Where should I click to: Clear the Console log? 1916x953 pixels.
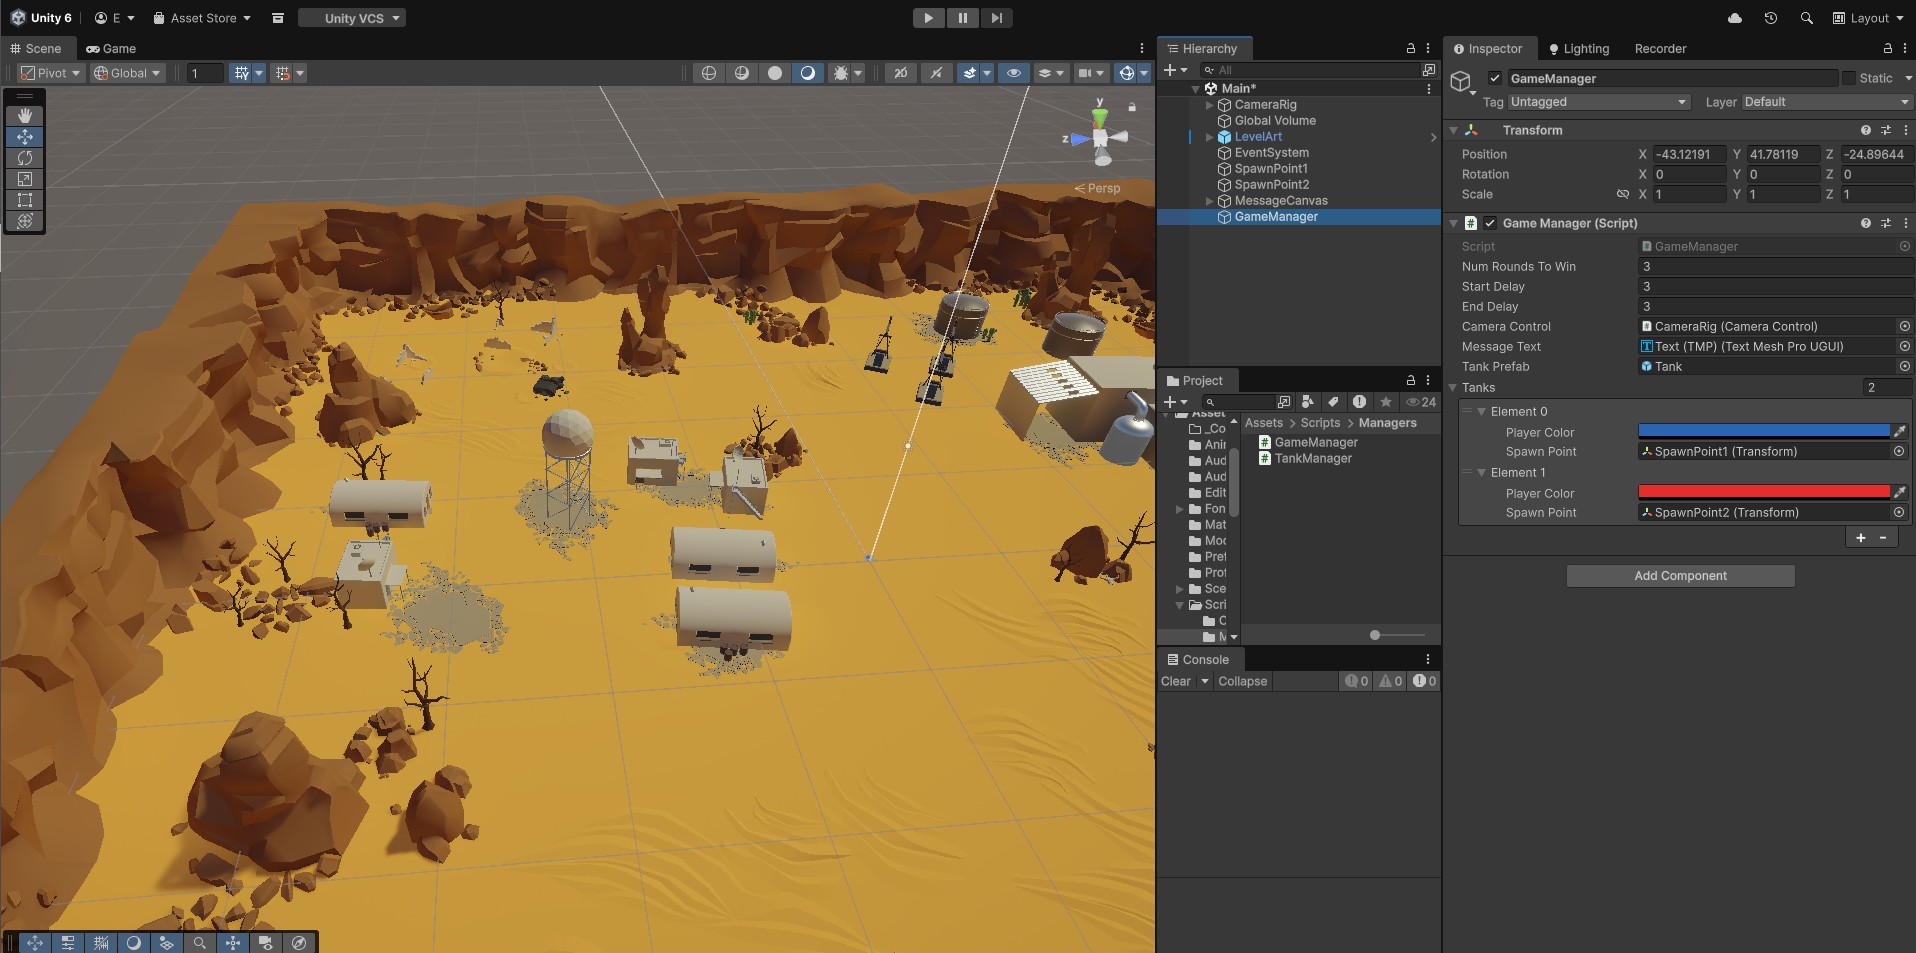1175,681
